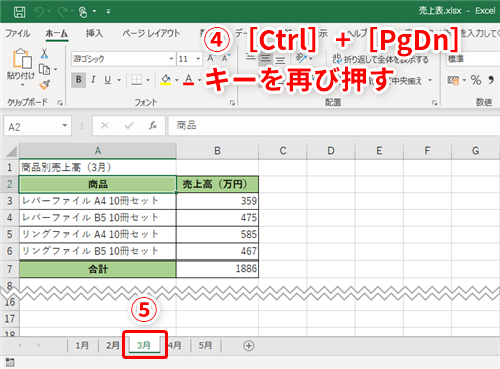This screenshot has width=500, height=369.
Task: Open the 標準 number format box
Action: pos(473,59)
